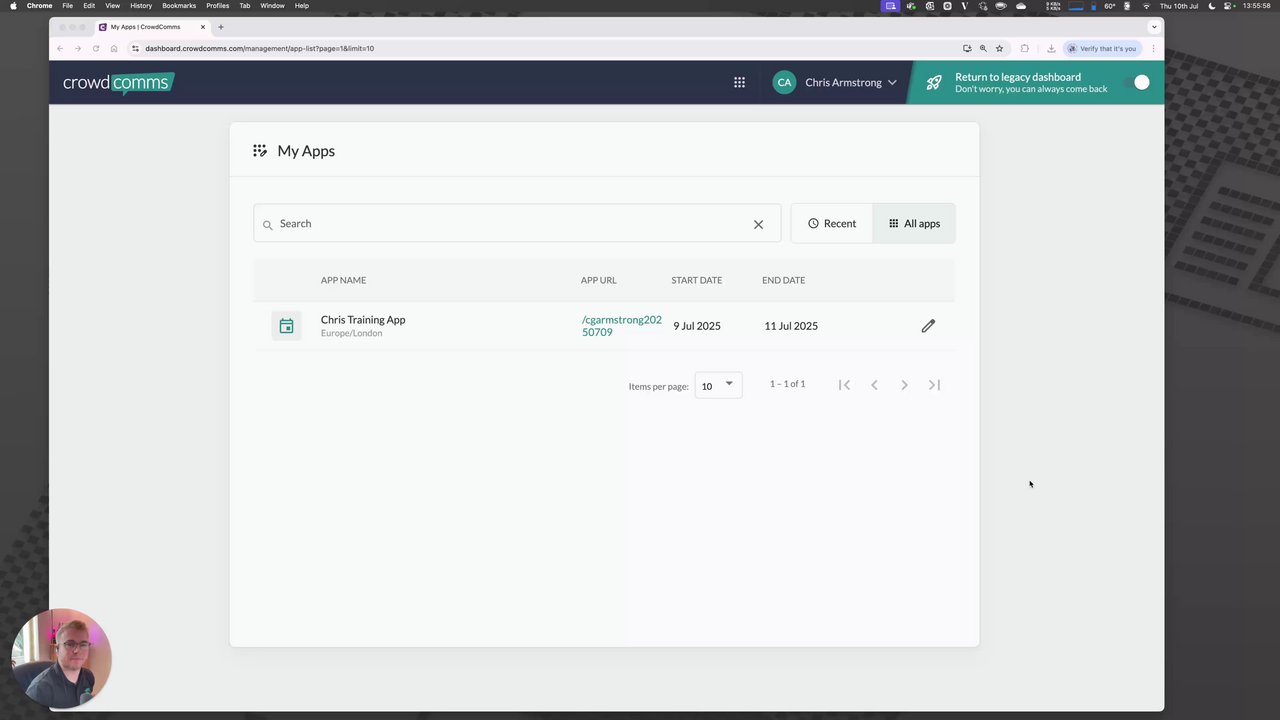Image resolution: width=1280 pixels, height=720 pixels.
Task: Click the My Apps header icon
Action: [260, 151]
